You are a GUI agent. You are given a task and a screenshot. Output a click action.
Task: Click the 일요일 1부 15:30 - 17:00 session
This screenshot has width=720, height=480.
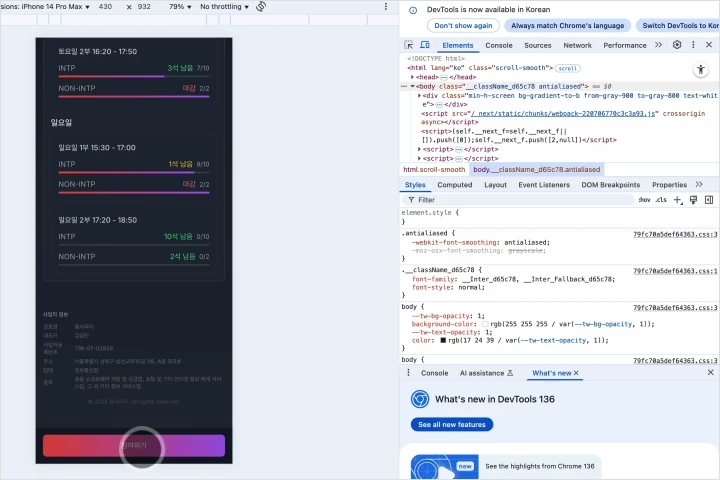[97, 147]
